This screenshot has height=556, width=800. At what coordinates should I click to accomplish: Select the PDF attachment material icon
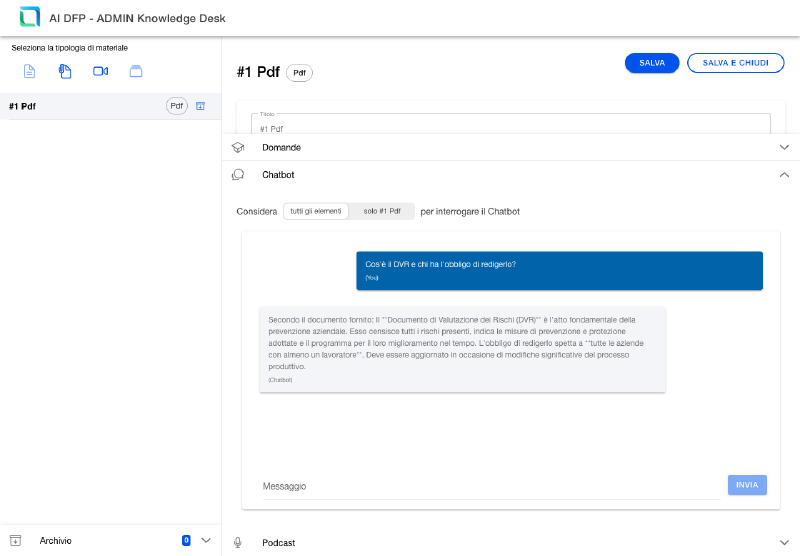(x=65, y=71)
